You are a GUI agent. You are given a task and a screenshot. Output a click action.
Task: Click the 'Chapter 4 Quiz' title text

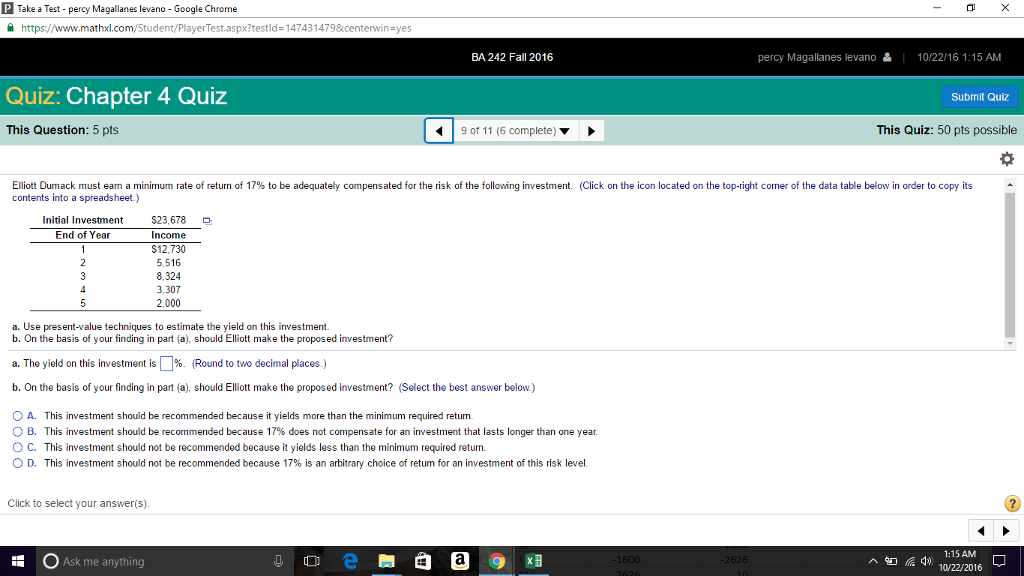click(146, 96)
